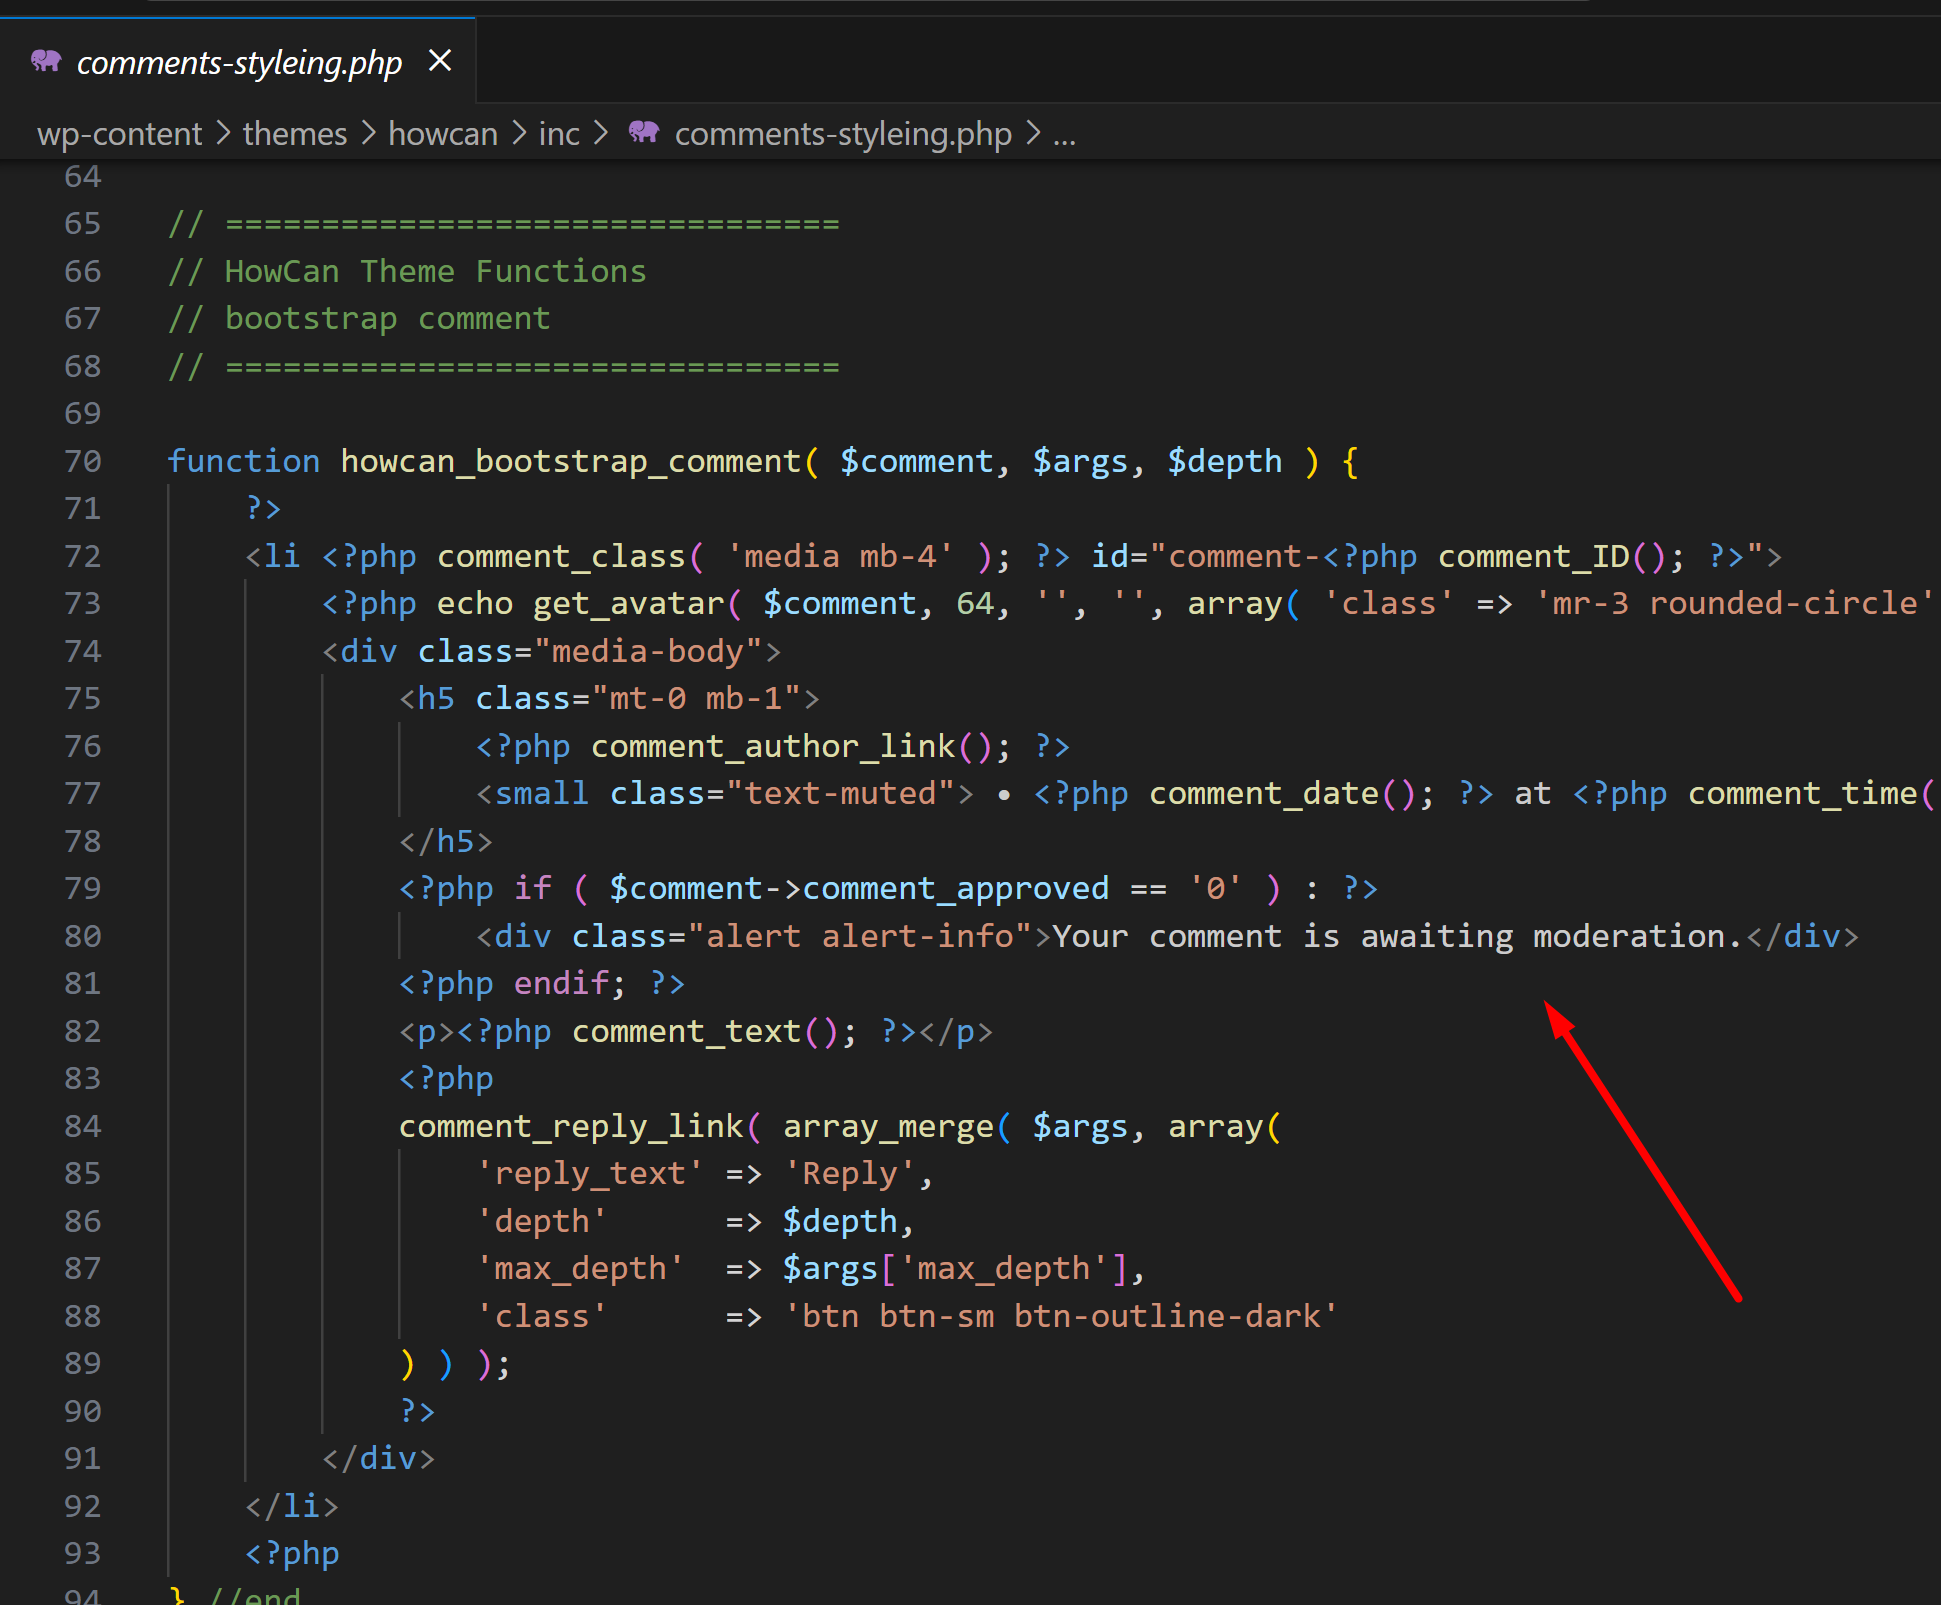Image resolution: width=1941 pixels, height=1605 pixels.
Task: Click the comment_class function call on line 72
Action: point(561,556)
